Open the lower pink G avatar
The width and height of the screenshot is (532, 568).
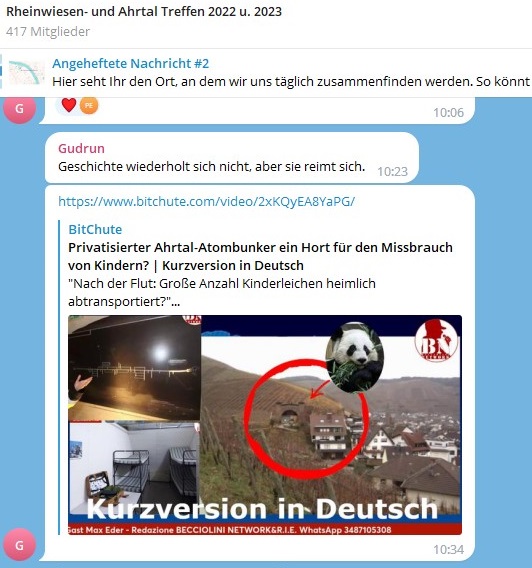point(20,545)
